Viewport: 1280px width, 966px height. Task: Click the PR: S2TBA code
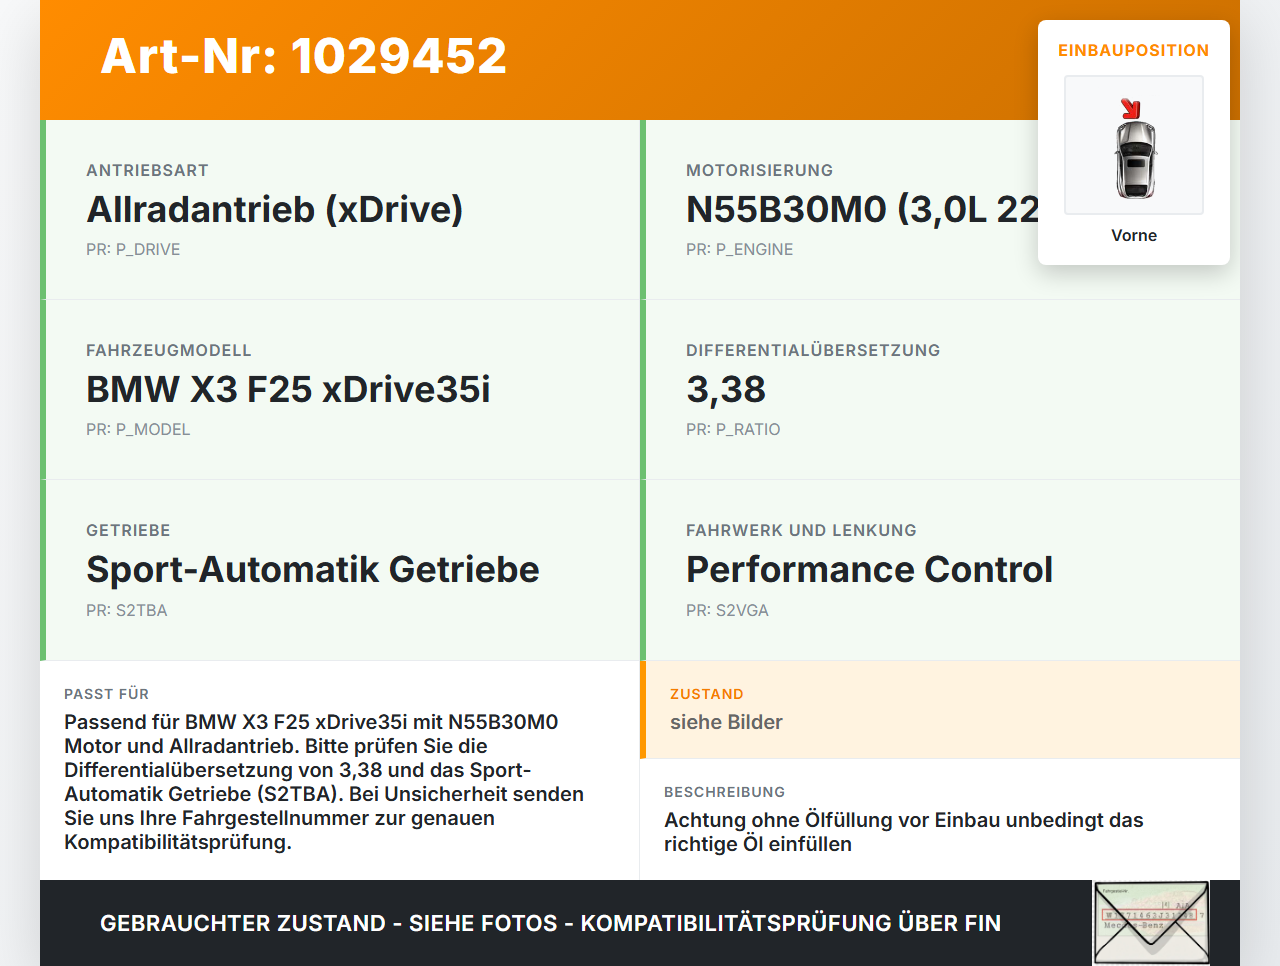[x=127, y=610]
